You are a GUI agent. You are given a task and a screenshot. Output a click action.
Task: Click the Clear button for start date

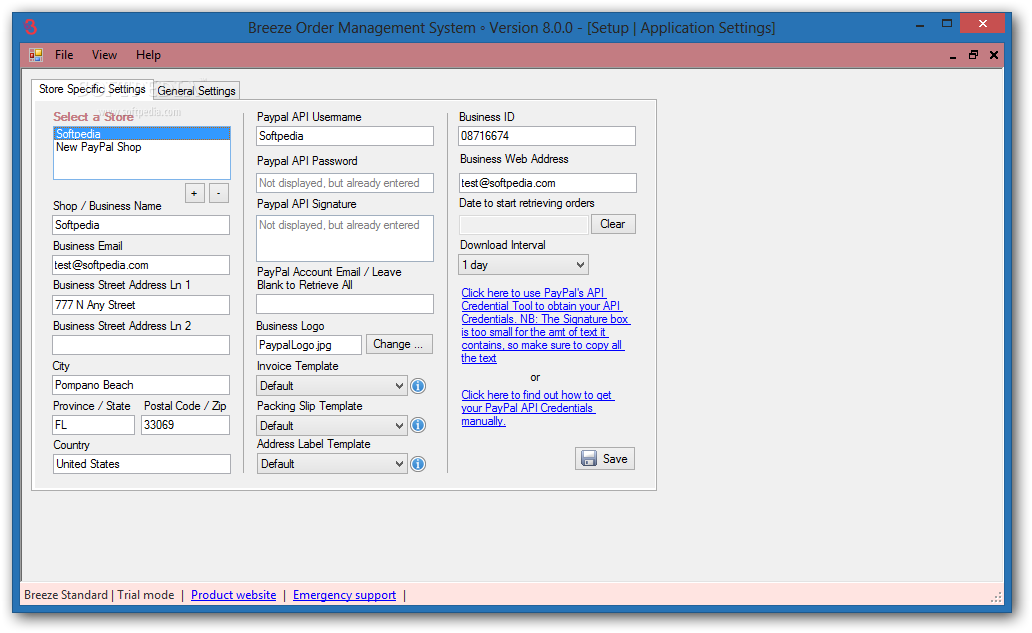[613, 224]
